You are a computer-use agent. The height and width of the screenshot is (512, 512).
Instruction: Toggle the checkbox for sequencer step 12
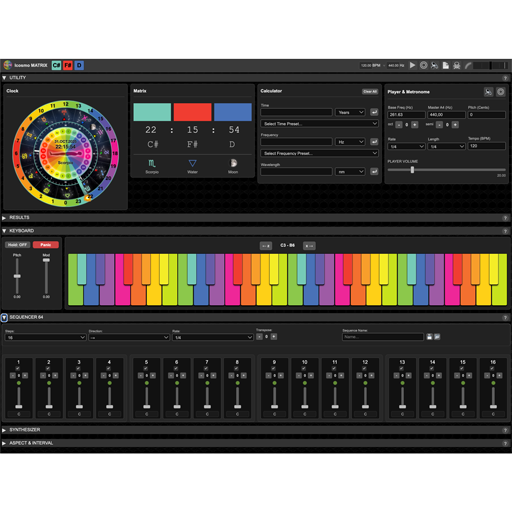tap(364, 368)
